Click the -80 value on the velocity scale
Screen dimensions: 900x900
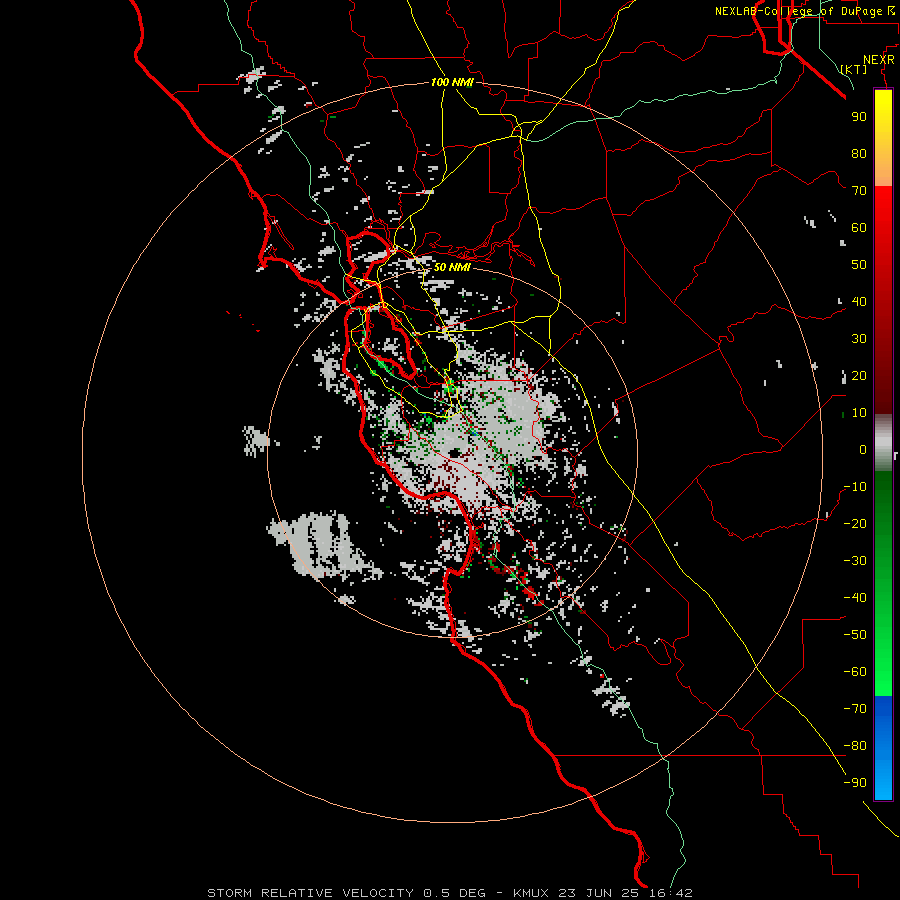[855, 746]
